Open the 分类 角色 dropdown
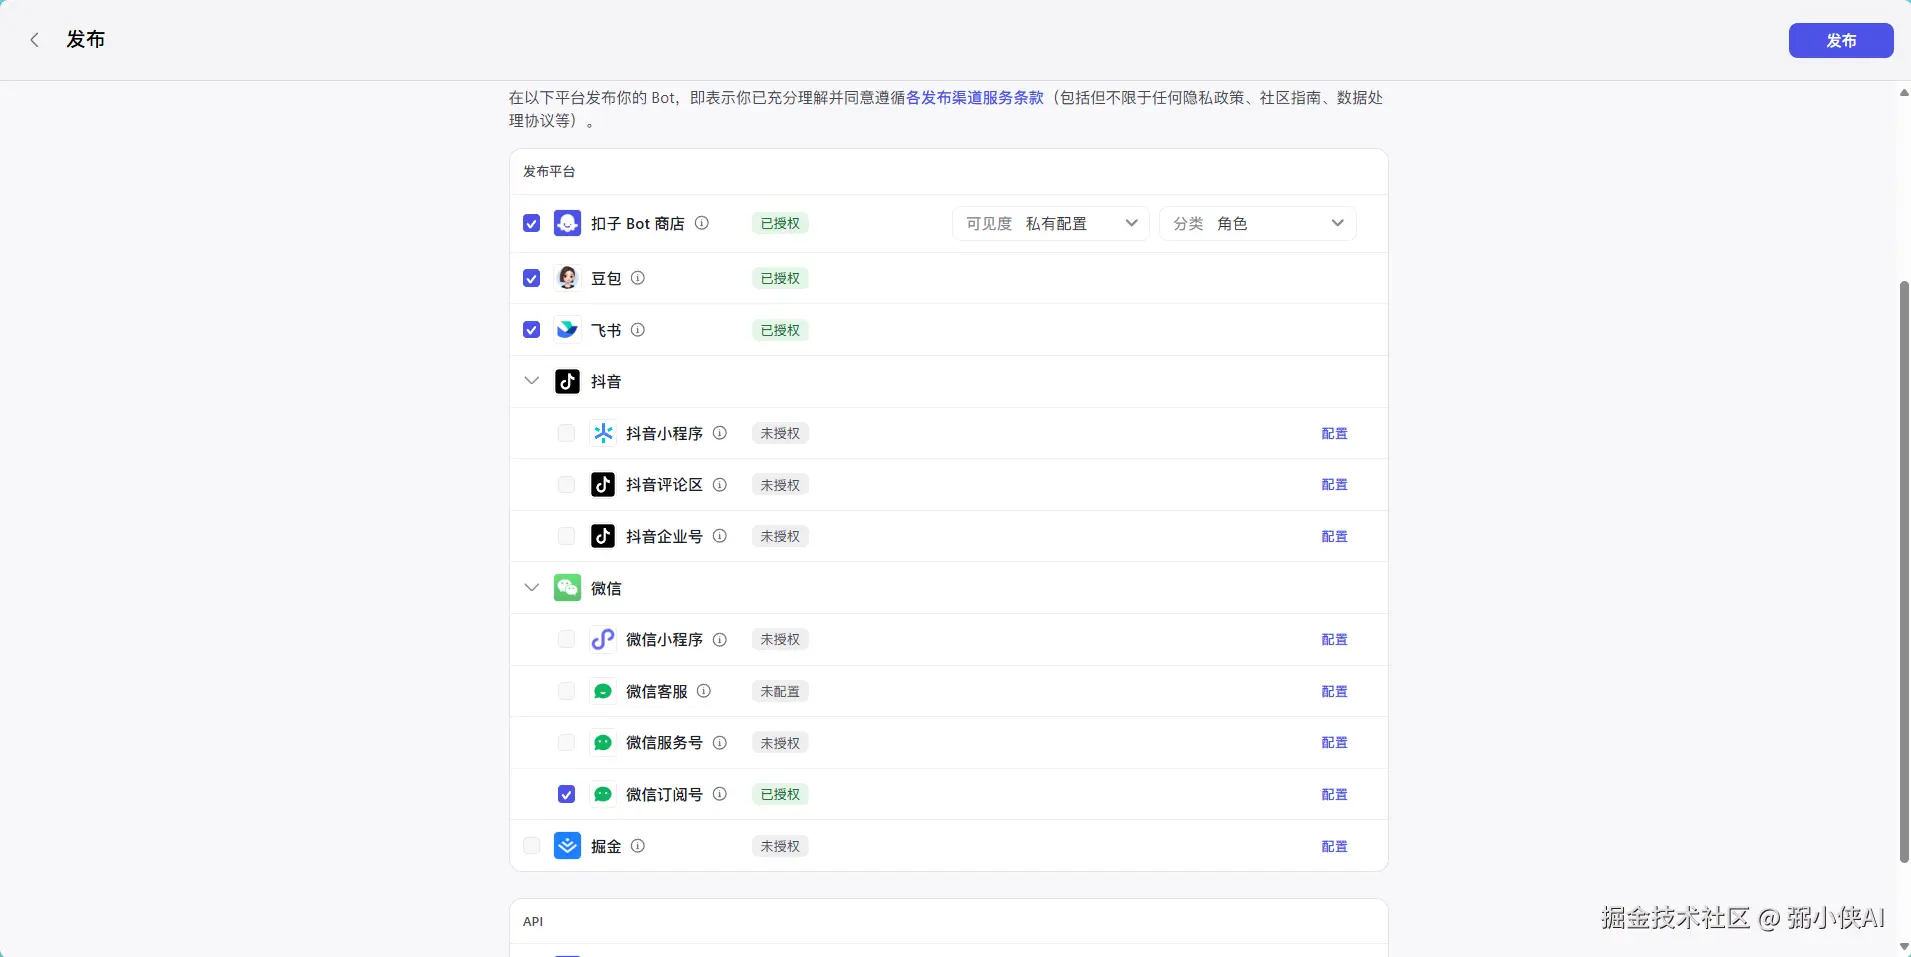 (x=1258, y=223)
